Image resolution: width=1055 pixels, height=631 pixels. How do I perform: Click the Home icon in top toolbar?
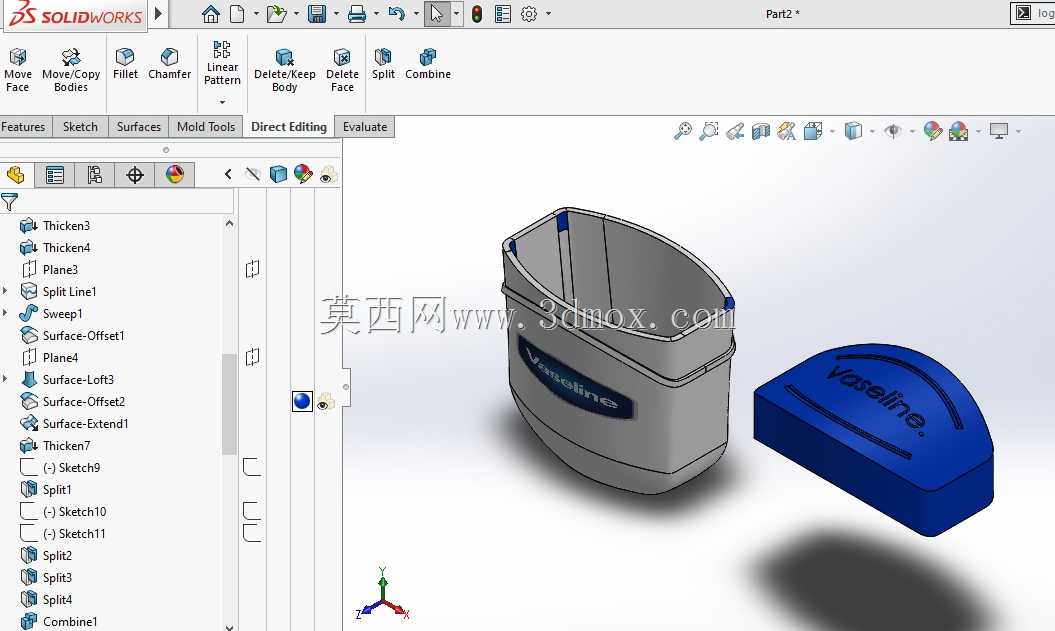tap(211, 13)
